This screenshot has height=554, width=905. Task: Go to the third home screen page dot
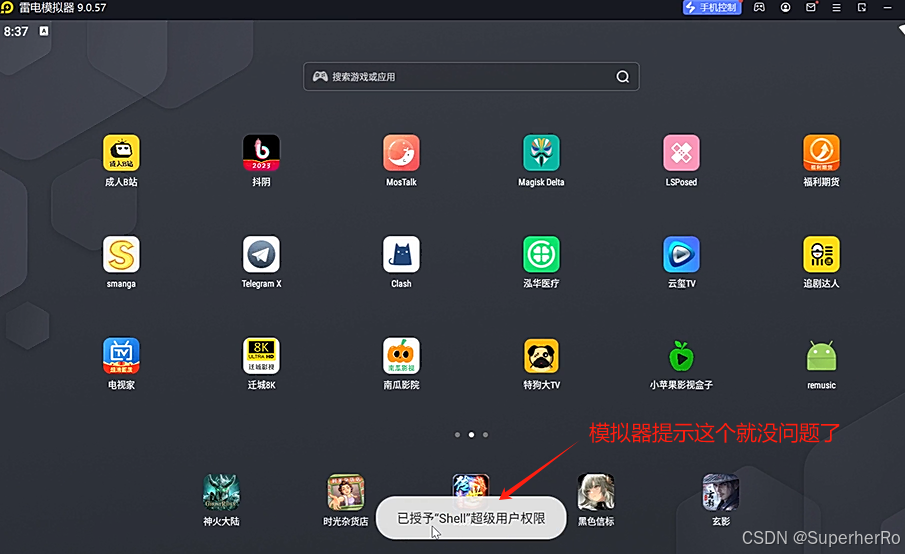pos(485,435)
